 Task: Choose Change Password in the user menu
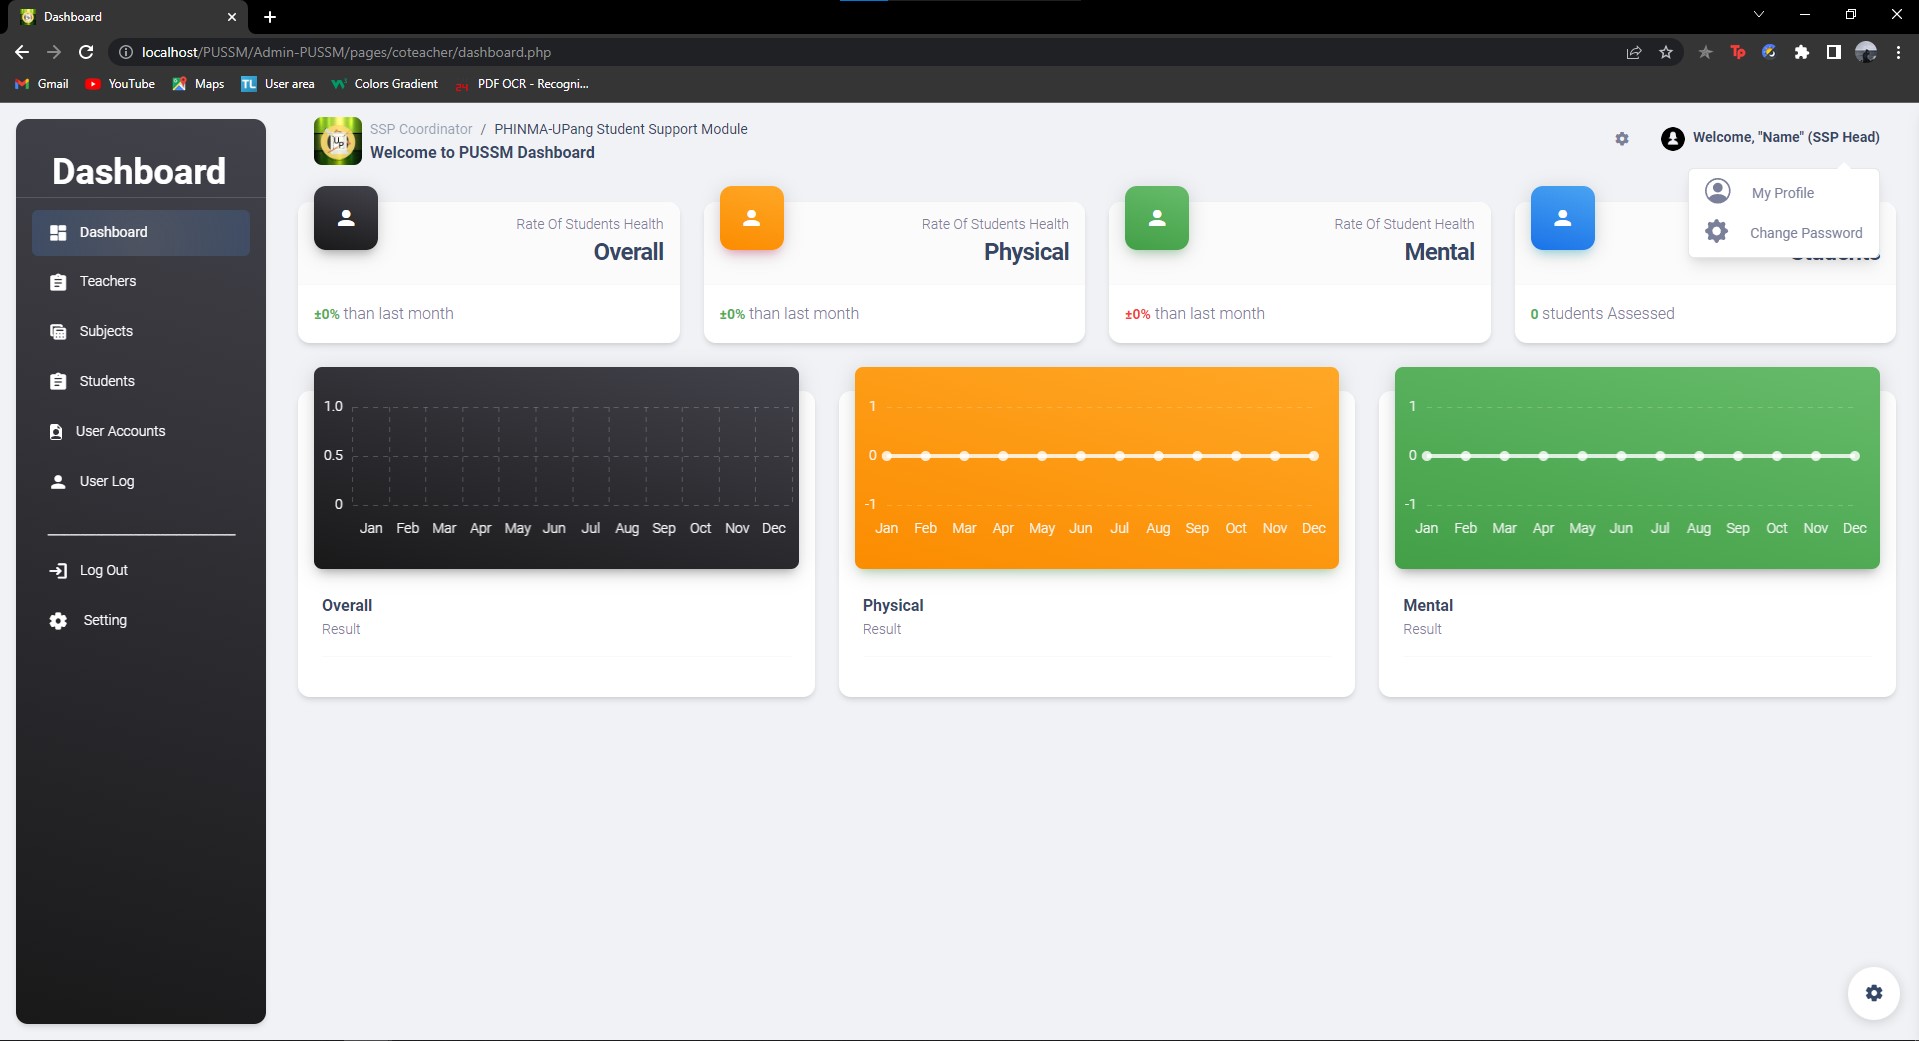[1805, 233]
